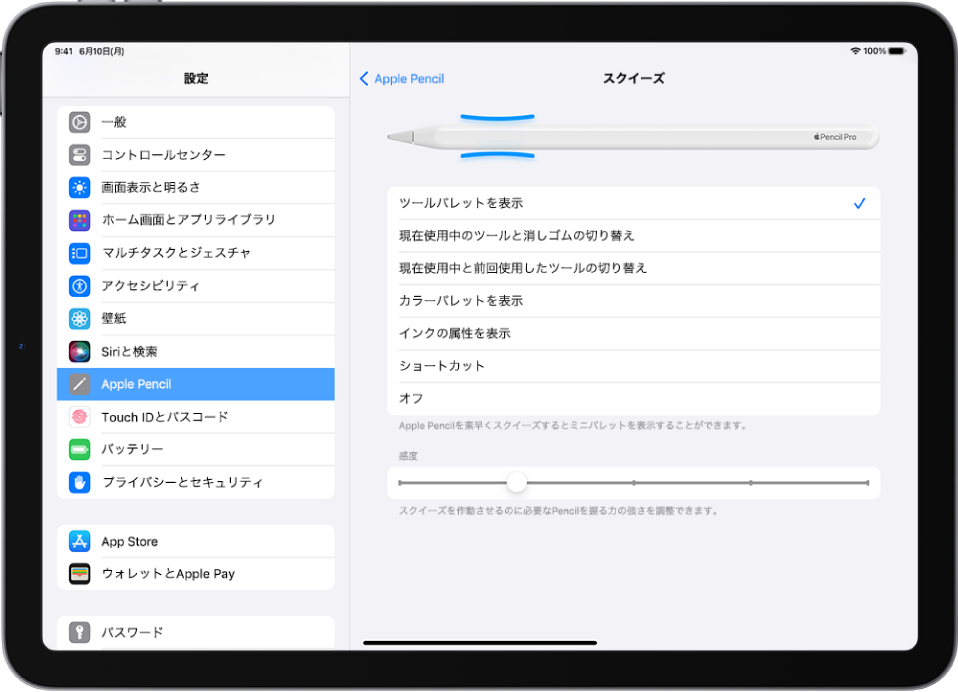The image size is (958, 692).
Task: Tap the Apple Pencil sidebar icon
Action: [79, 384]
